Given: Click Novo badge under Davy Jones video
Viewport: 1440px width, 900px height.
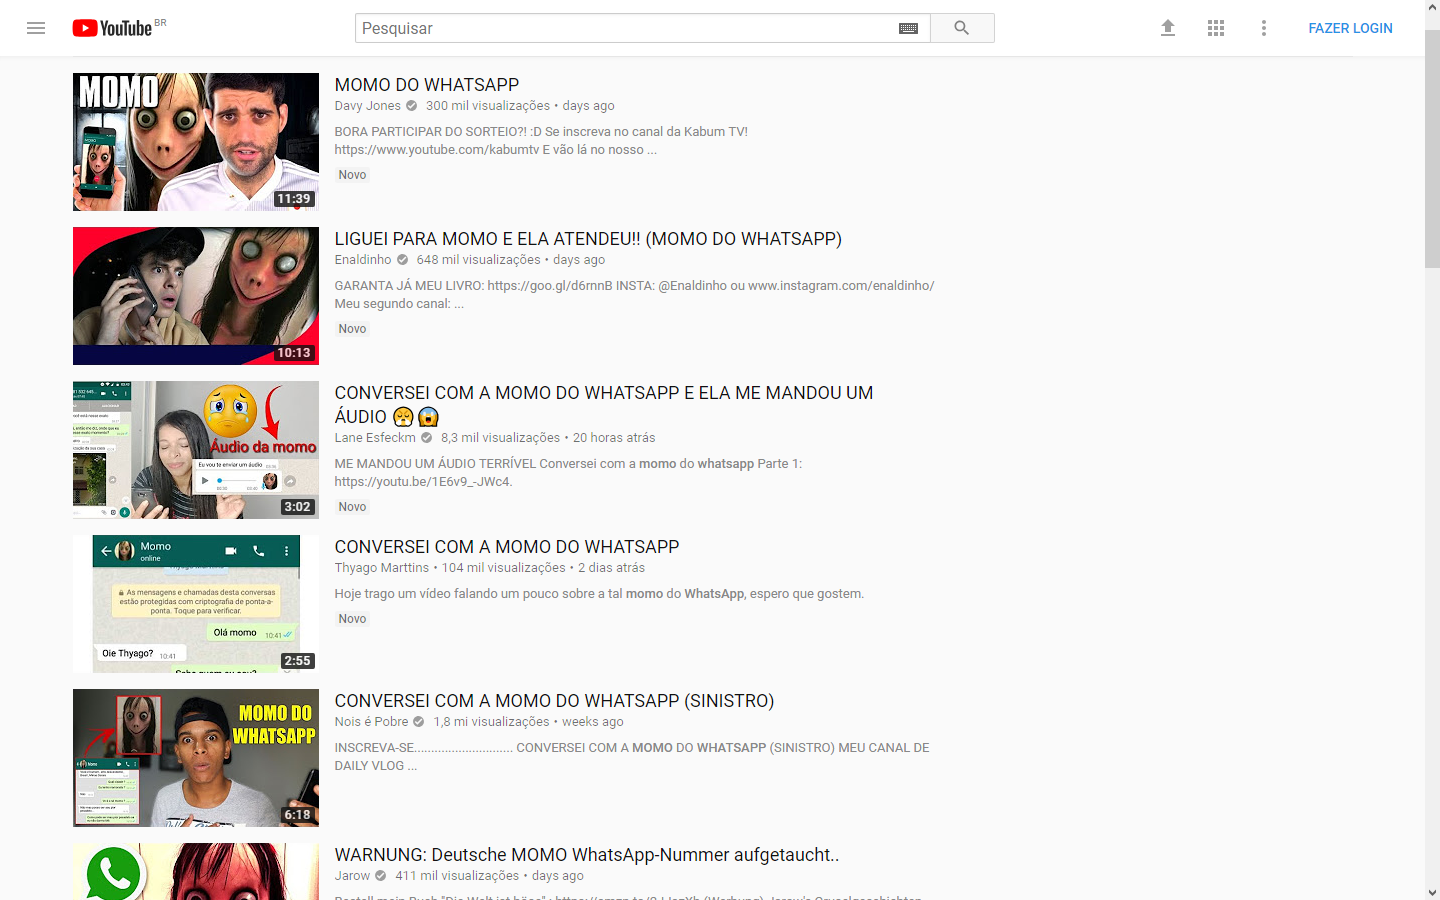Looking at the screenshot, I should pyautogui.click(x=352, y=175).
